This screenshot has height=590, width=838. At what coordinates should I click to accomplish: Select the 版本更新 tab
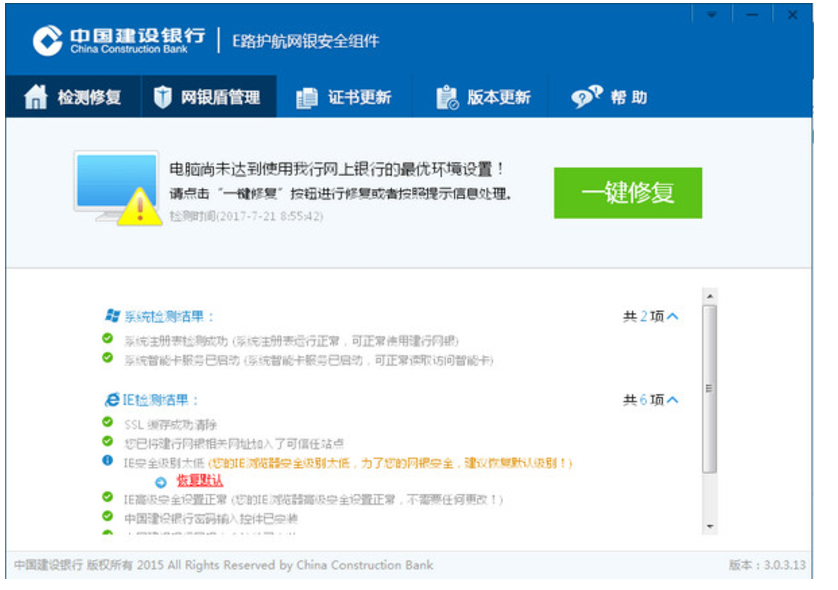pyautogui.click(x=480, y=97)
